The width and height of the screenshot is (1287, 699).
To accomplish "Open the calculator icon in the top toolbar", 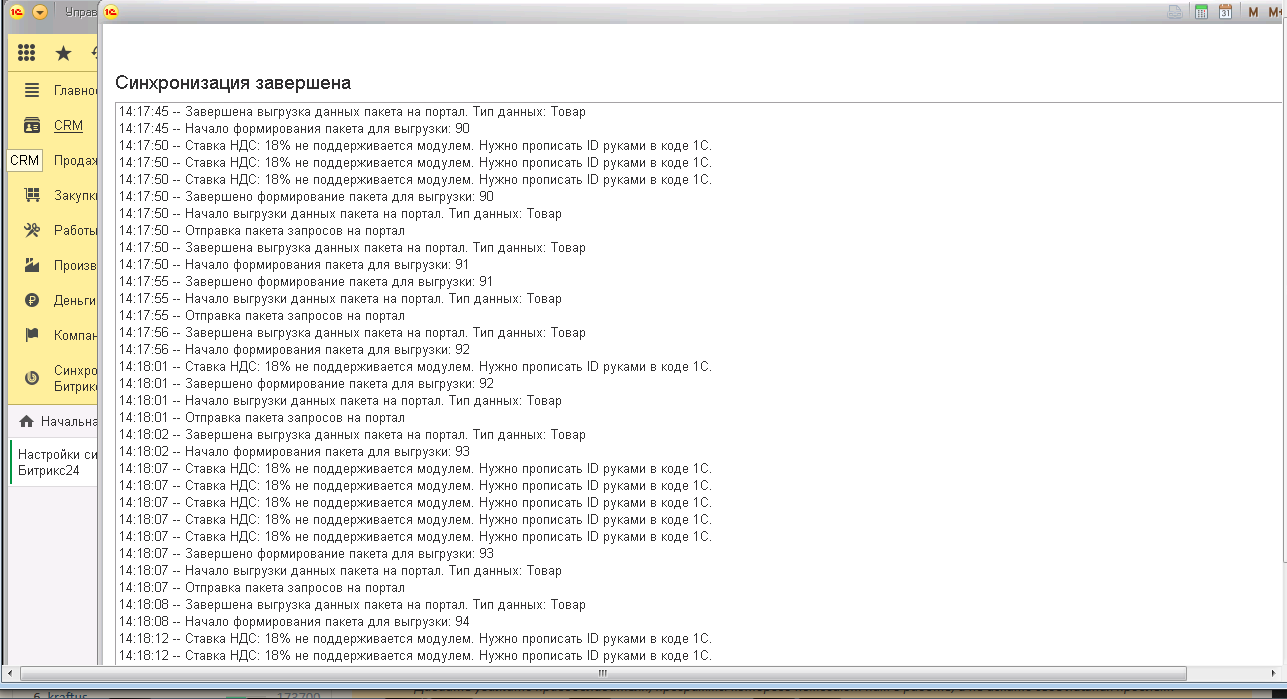I will [x=1201, y=12].
